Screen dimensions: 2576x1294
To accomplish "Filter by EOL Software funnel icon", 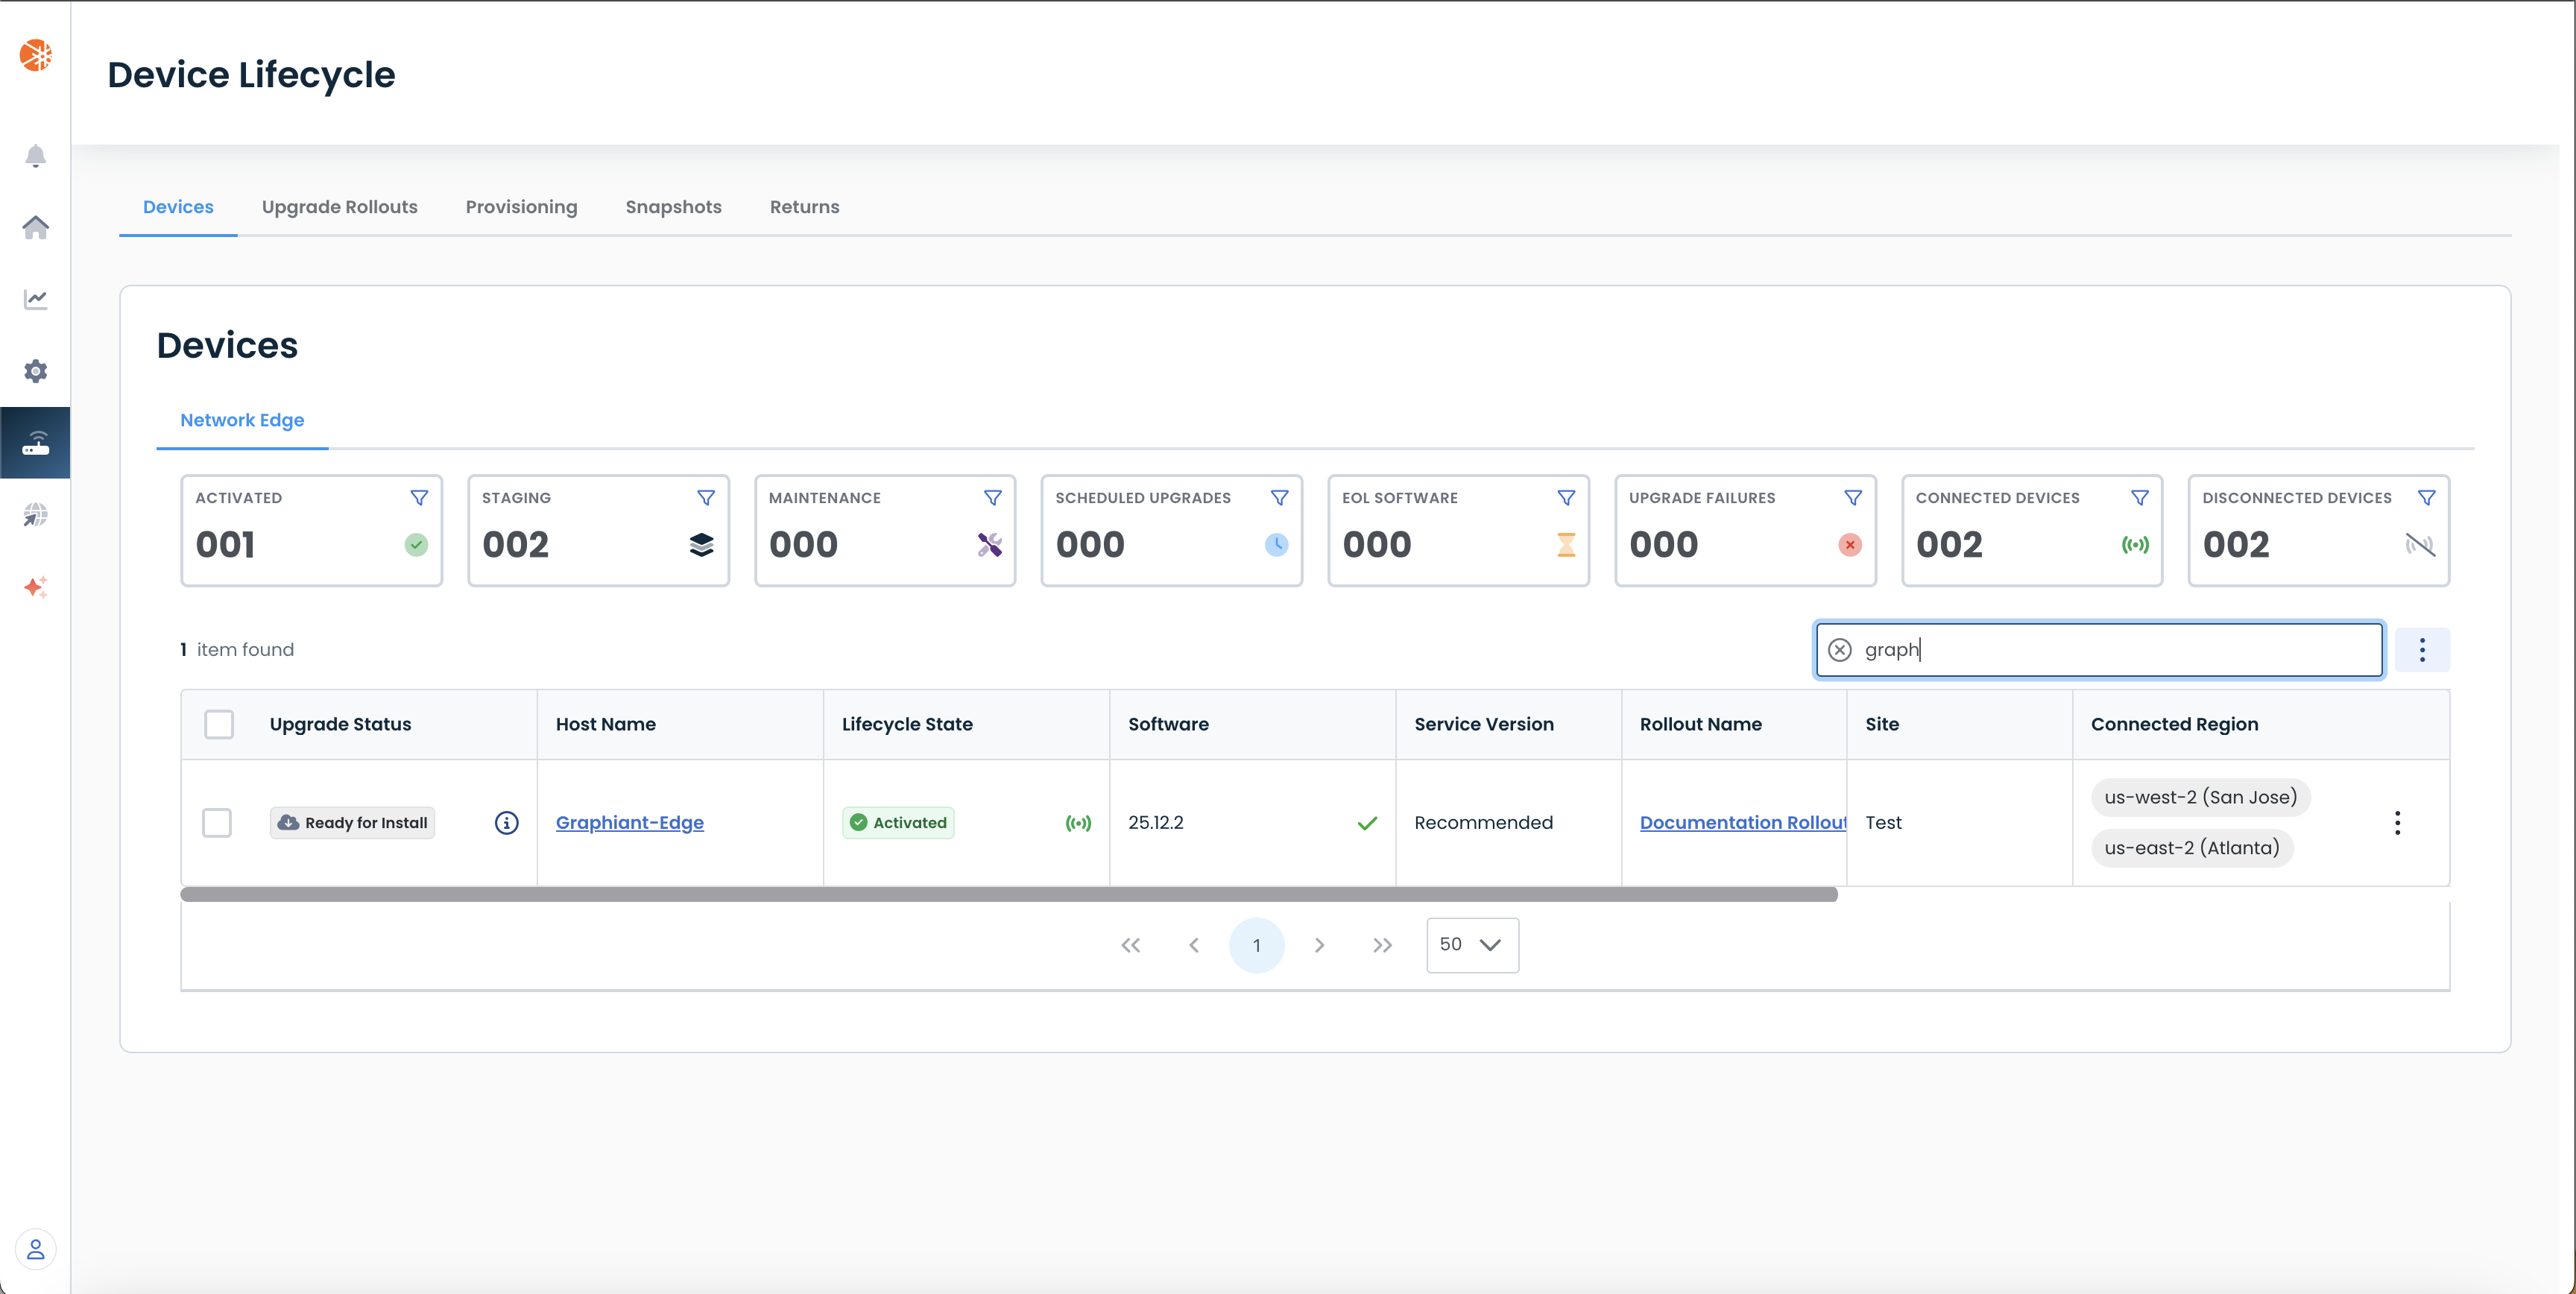I will [1566, 498].
